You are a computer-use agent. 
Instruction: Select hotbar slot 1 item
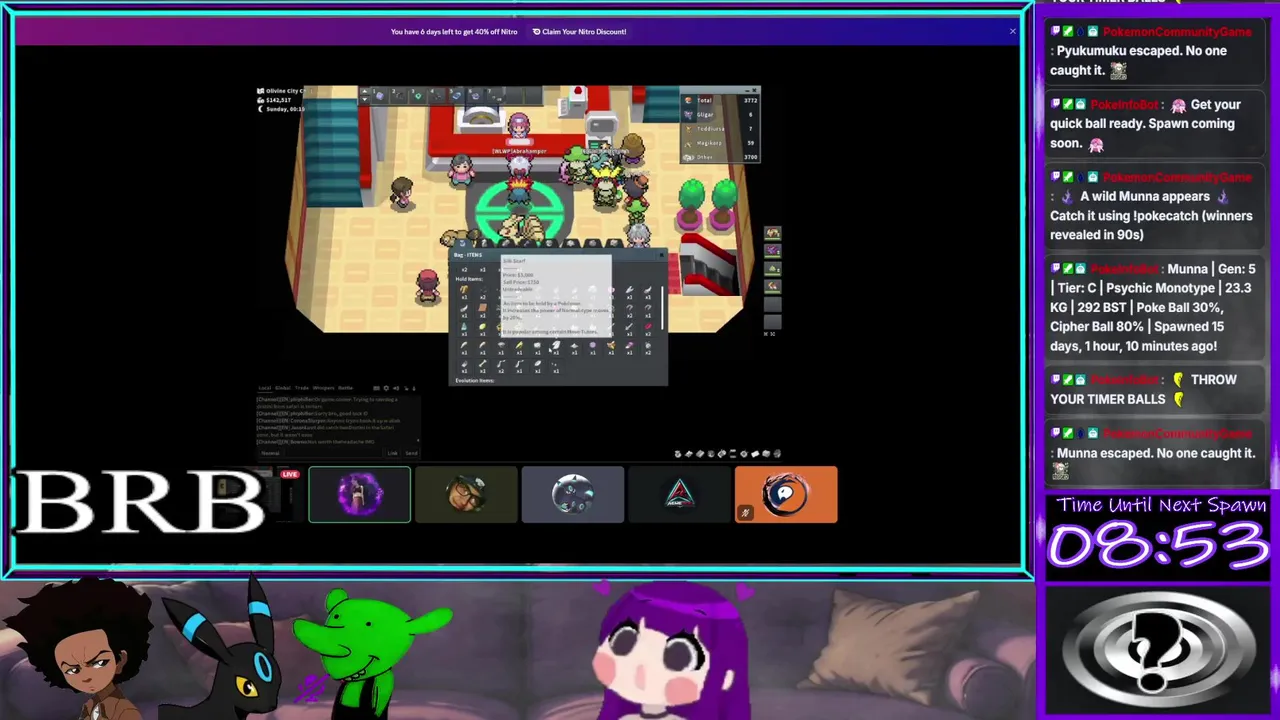point(380,96)
